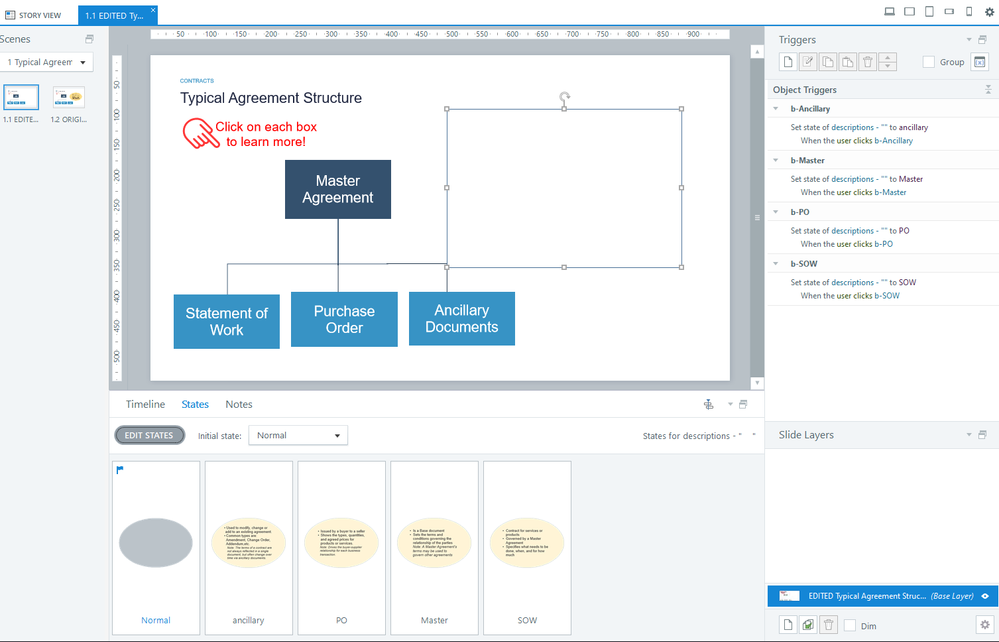This screenshot has height=642, width=999.
Task: Switch to phone landscape preview icon
Action: (x=949, y=11)
